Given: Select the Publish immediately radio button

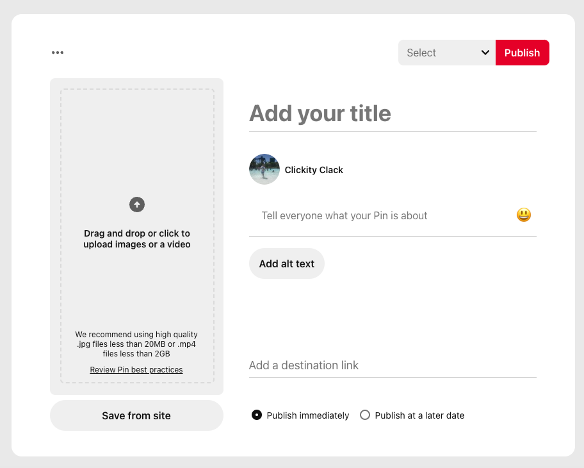Looking at the screenshot, I should (x=257, y=415).
